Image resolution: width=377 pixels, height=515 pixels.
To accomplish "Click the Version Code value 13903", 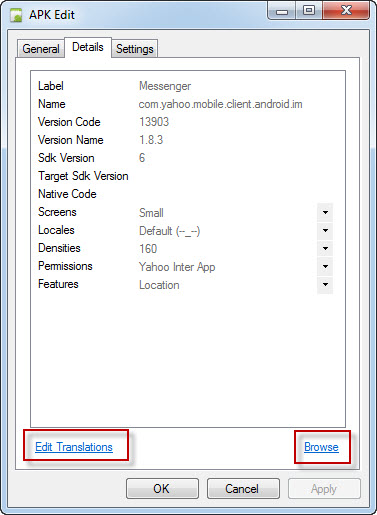I will point(154,122).
